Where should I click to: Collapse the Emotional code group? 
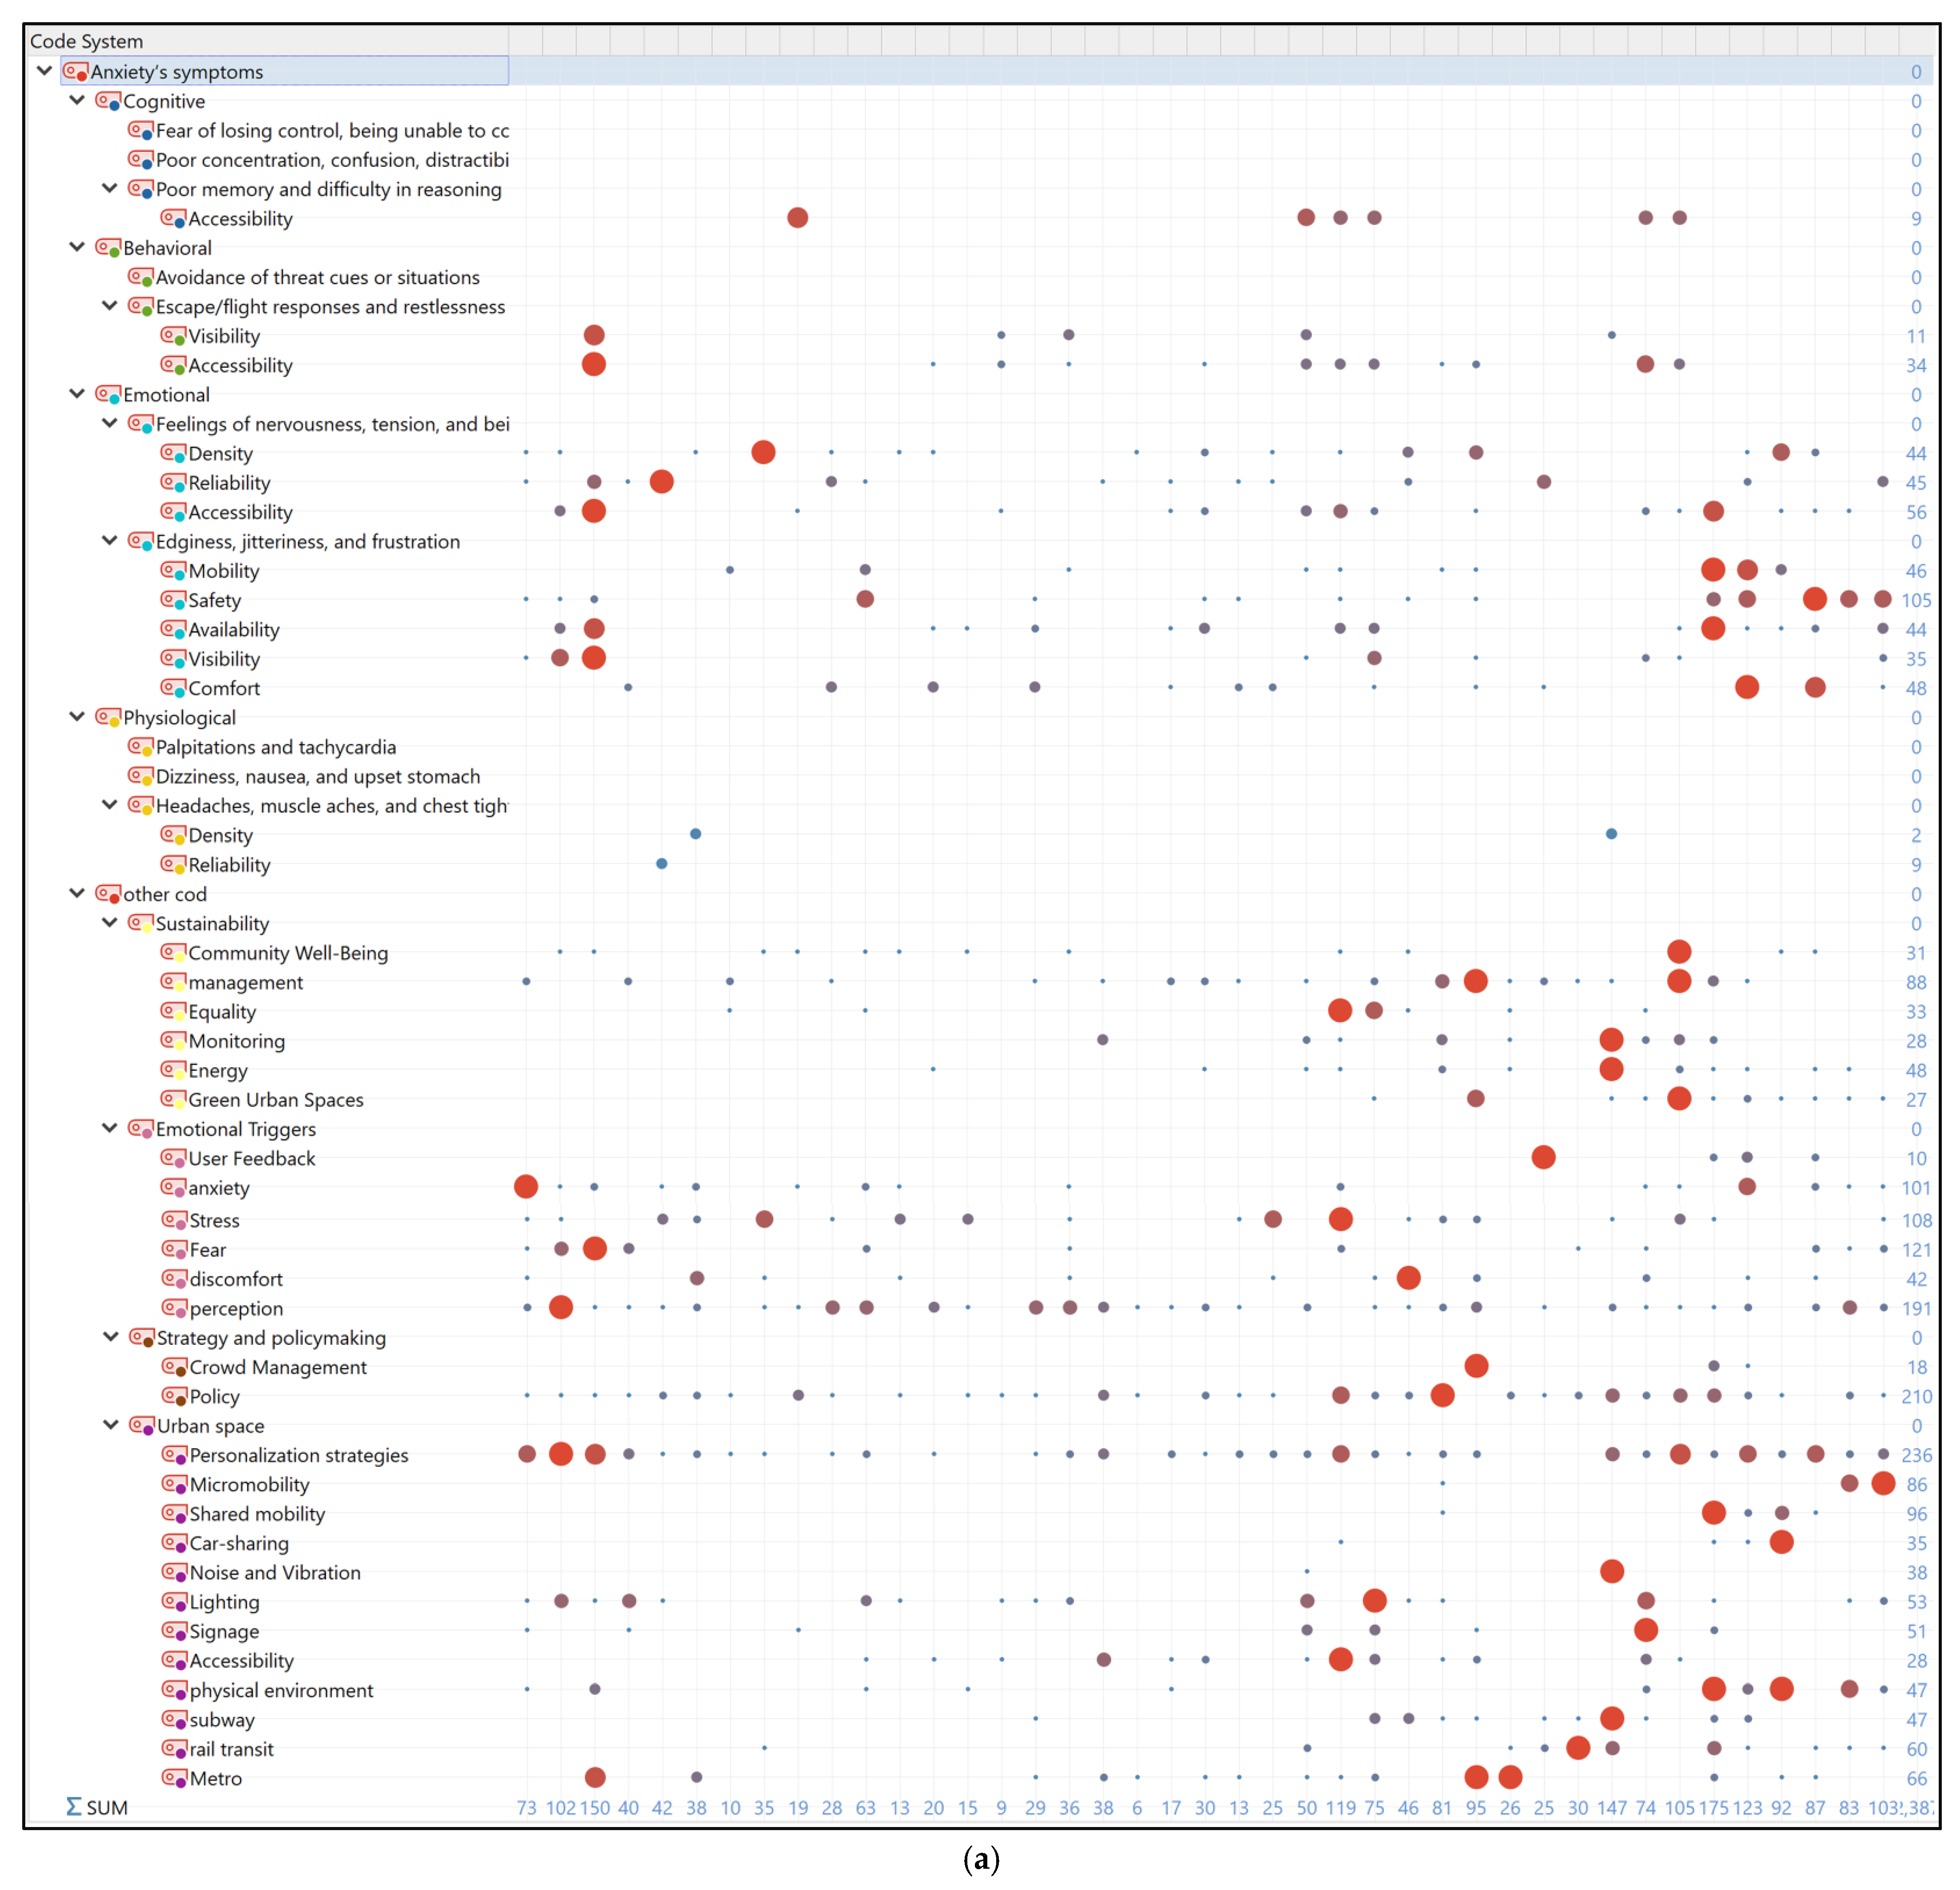[77, 394]
